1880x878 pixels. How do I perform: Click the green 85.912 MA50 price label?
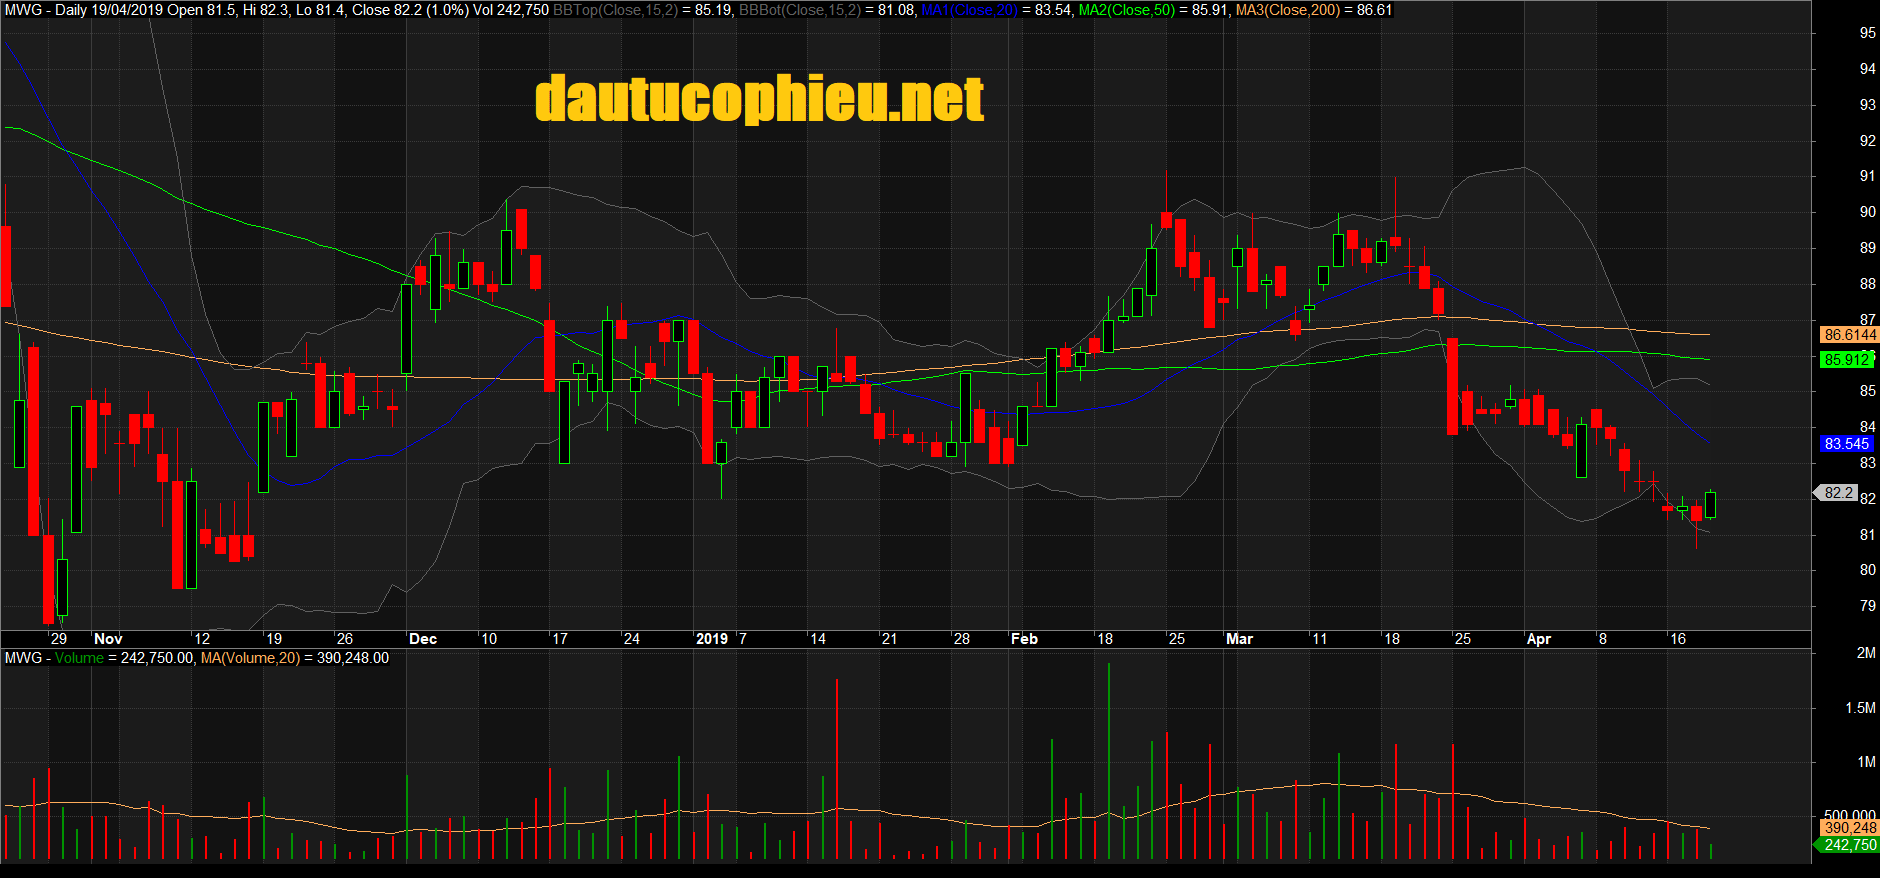[x=1846, y=360]
